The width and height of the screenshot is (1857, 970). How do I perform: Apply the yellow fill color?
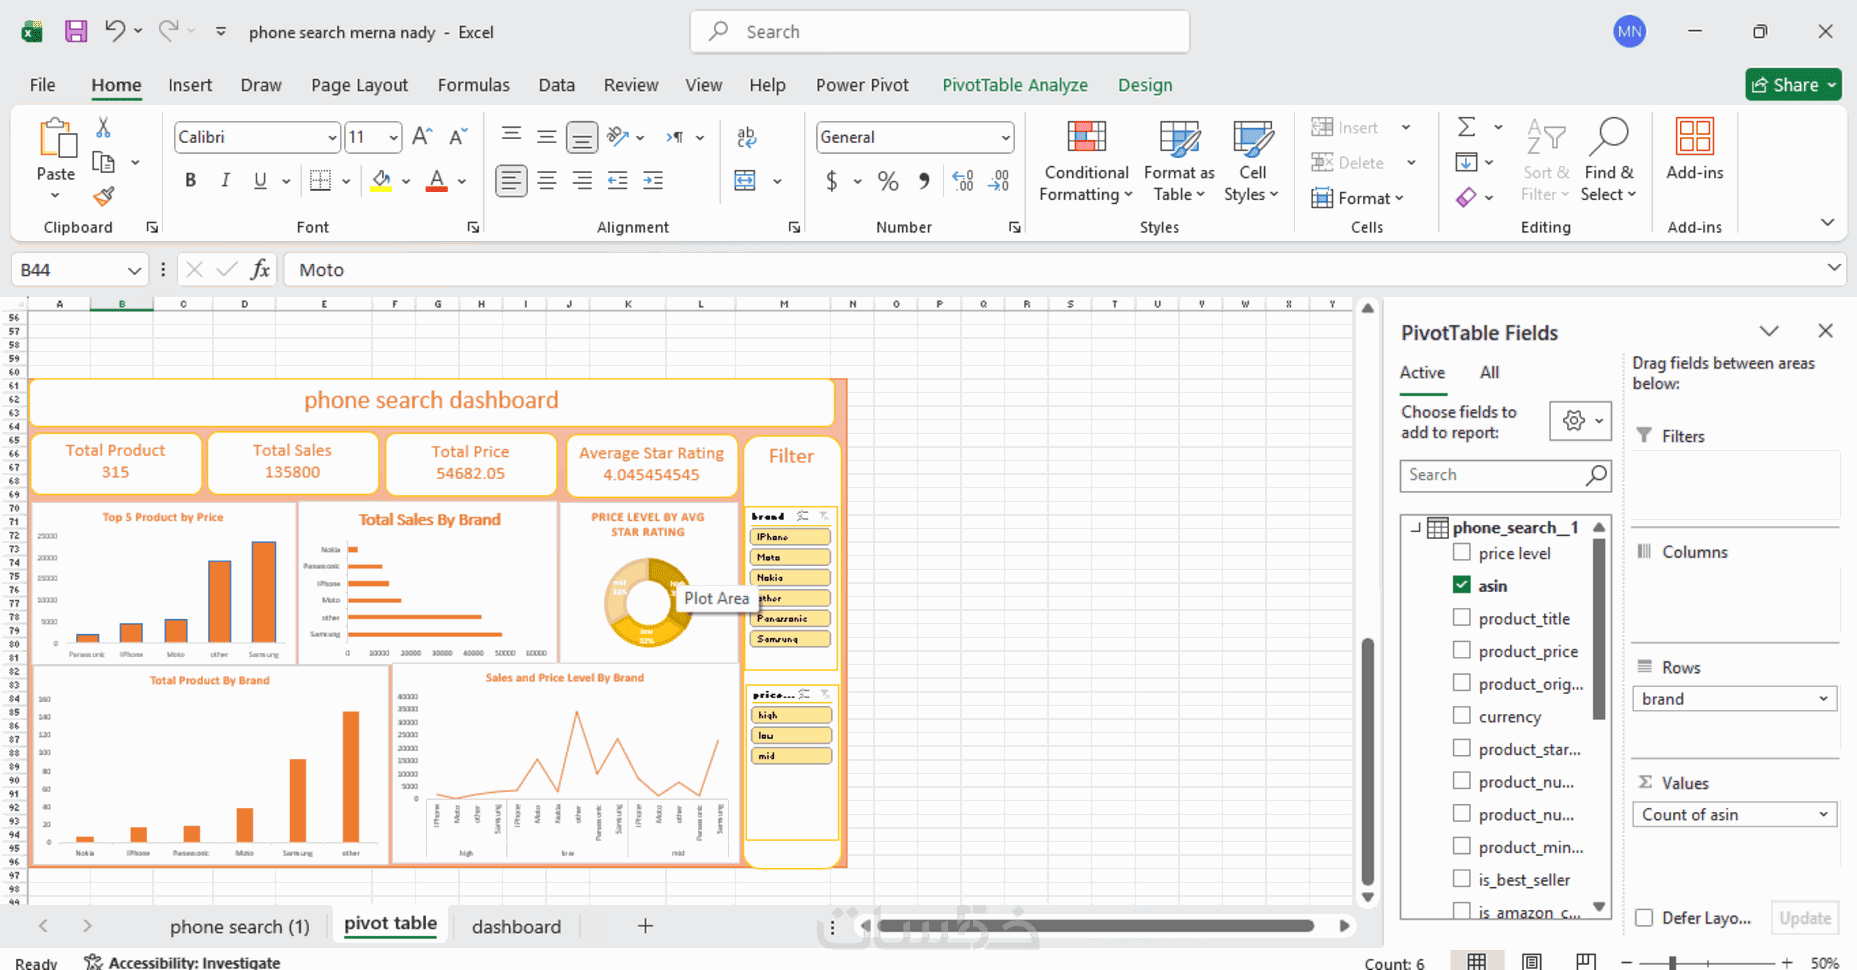pyautogui.click(x=381, y=180)
